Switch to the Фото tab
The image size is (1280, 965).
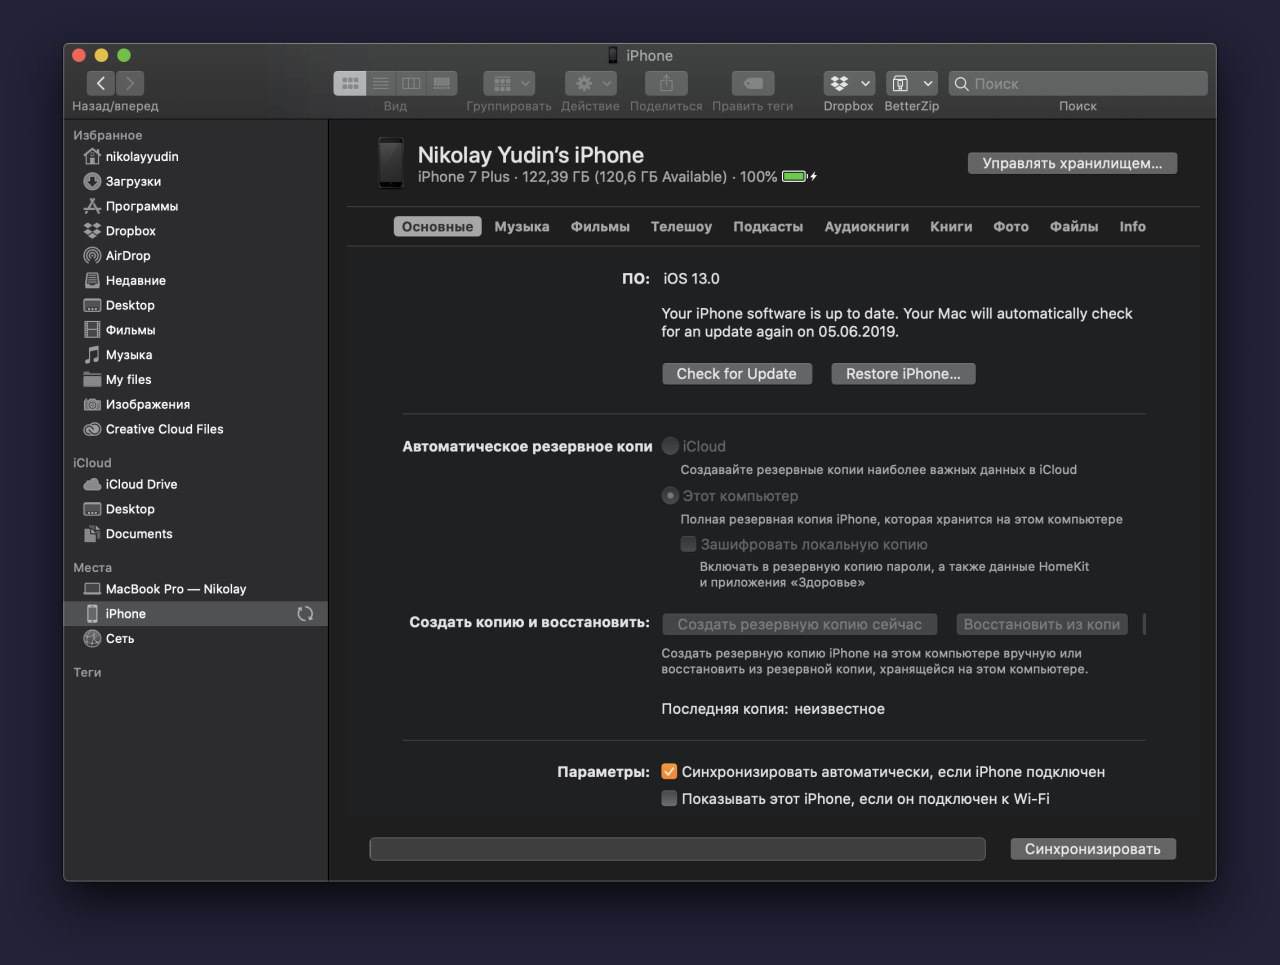(x=1011, y=227)
